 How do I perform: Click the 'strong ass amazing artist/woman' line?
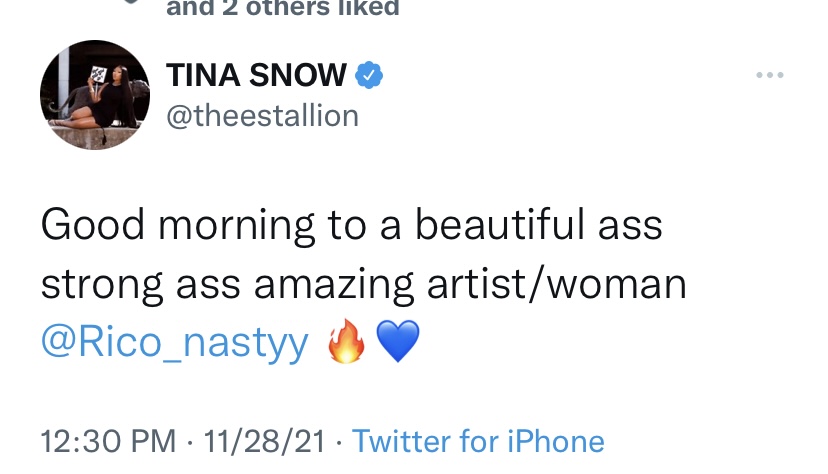pyautogui.click(x=364, y=284)
